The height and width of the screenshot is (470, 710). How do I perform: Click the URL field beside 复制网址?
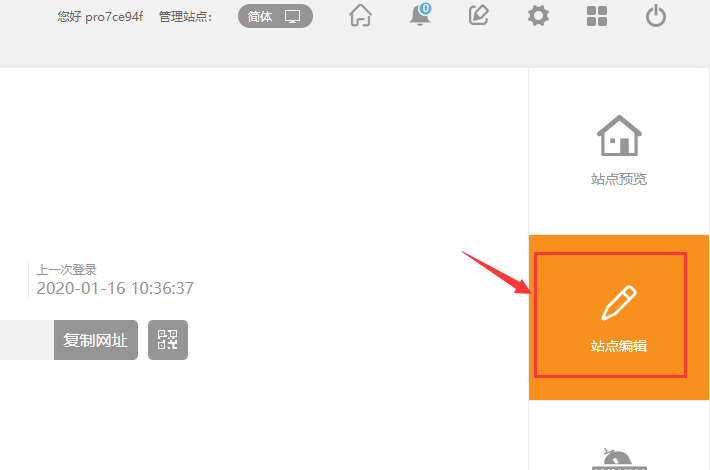27,340
